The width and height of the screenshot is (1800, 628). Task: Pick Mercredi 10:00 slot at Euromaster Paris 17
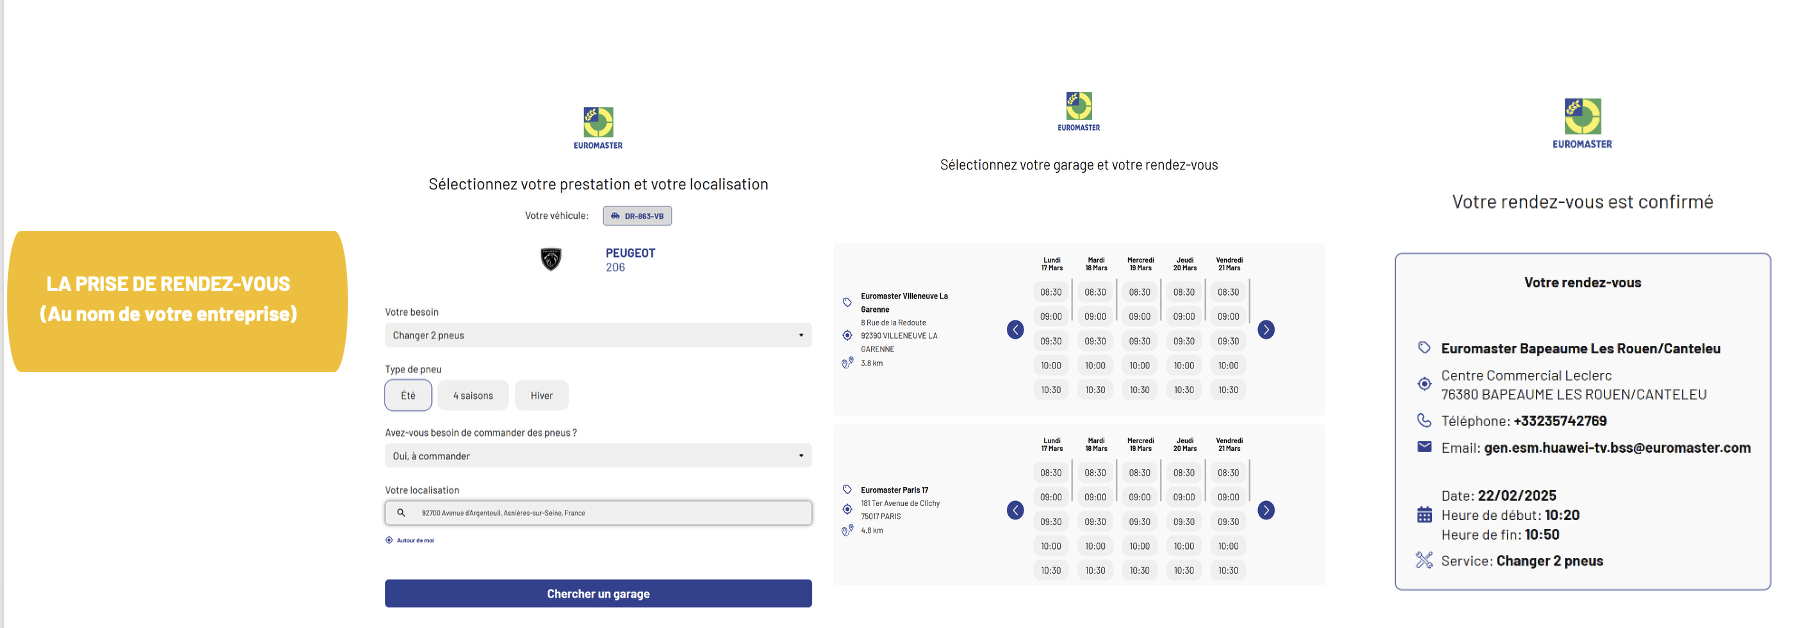(1140, 546)
